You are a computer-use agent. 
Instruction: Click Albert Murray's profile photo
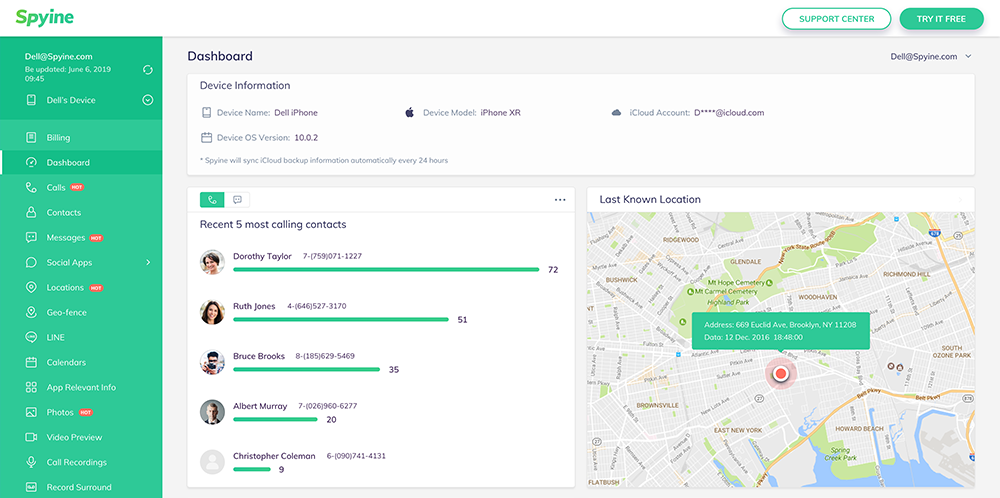[x=212, y=412]
